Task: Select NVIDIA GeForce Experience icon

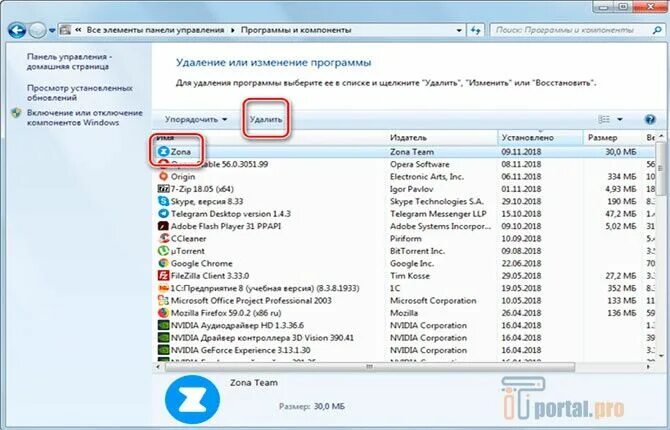Action: click(163, 350)
